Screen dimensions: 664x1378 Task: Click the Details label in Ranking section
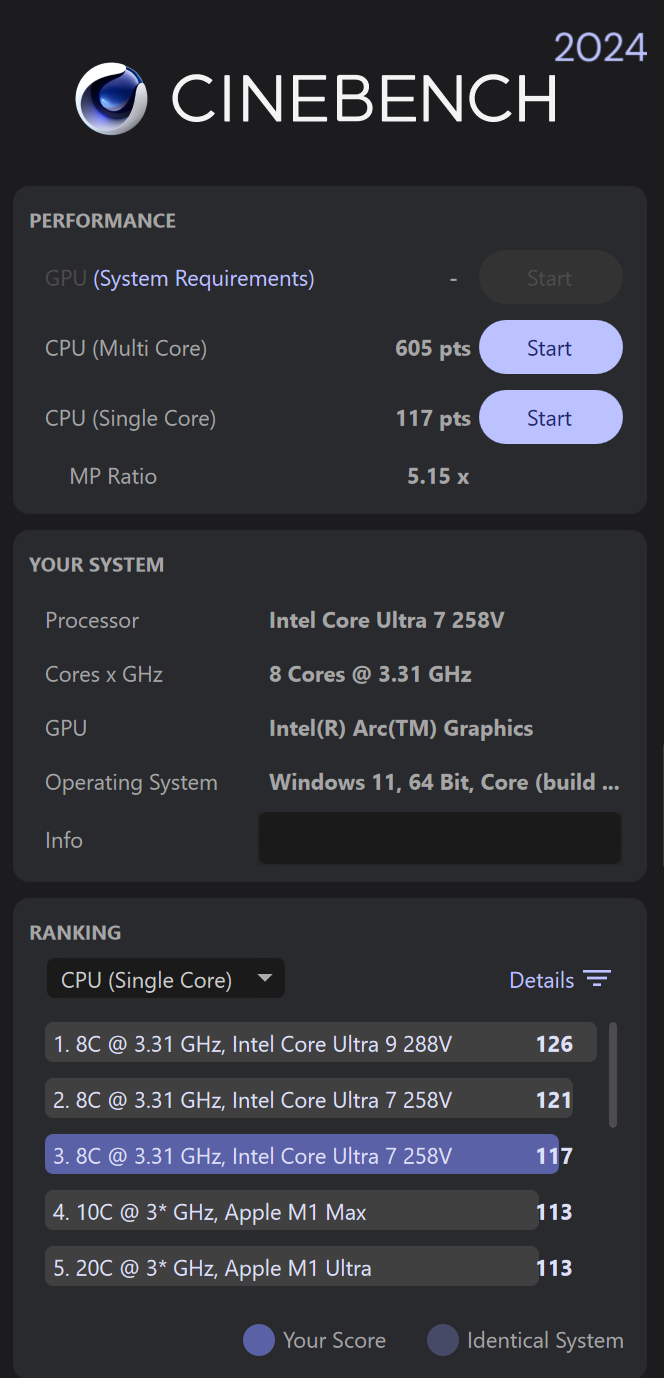tap(540, 980)
